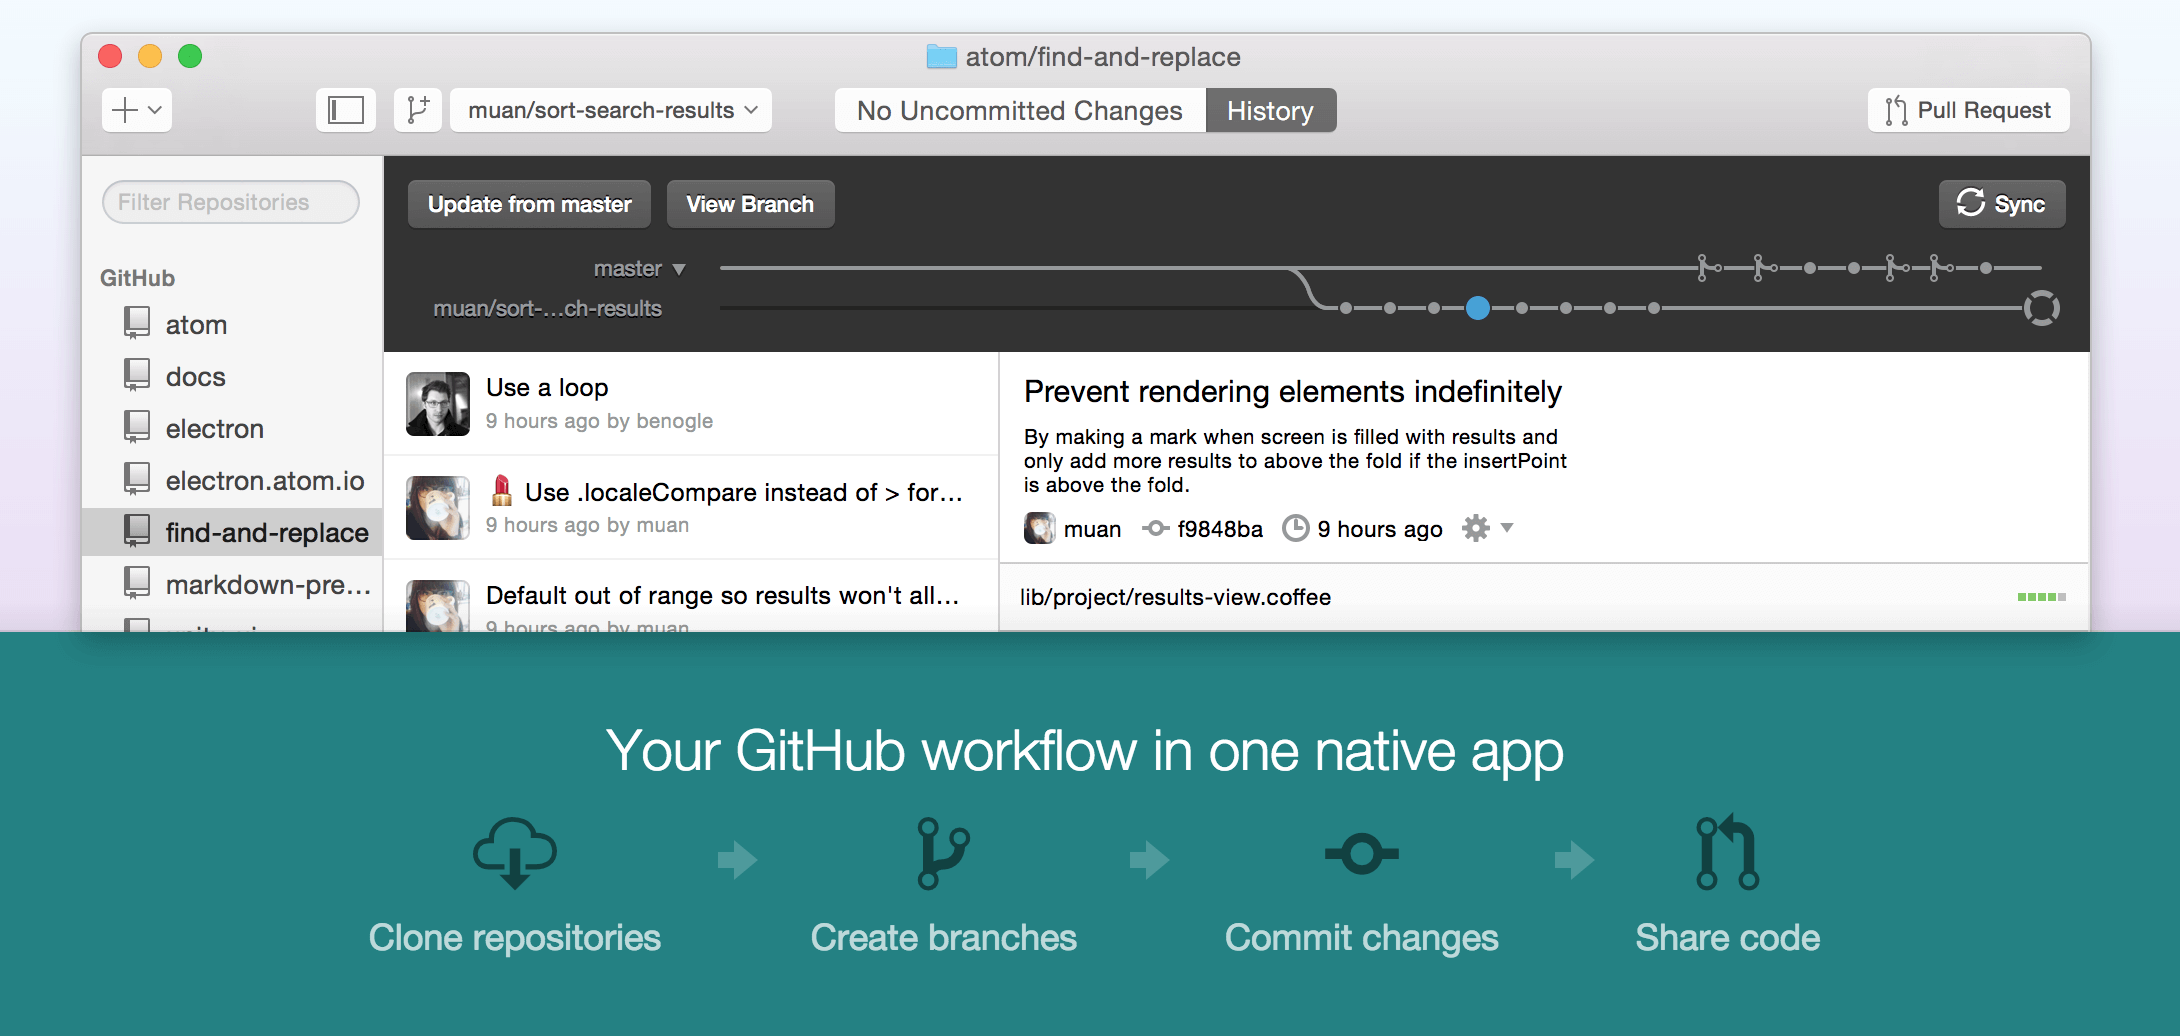This screenshot has height=1036, width=2180.
Task: Click the Clone repositories label
Action: tap(515, 938)
